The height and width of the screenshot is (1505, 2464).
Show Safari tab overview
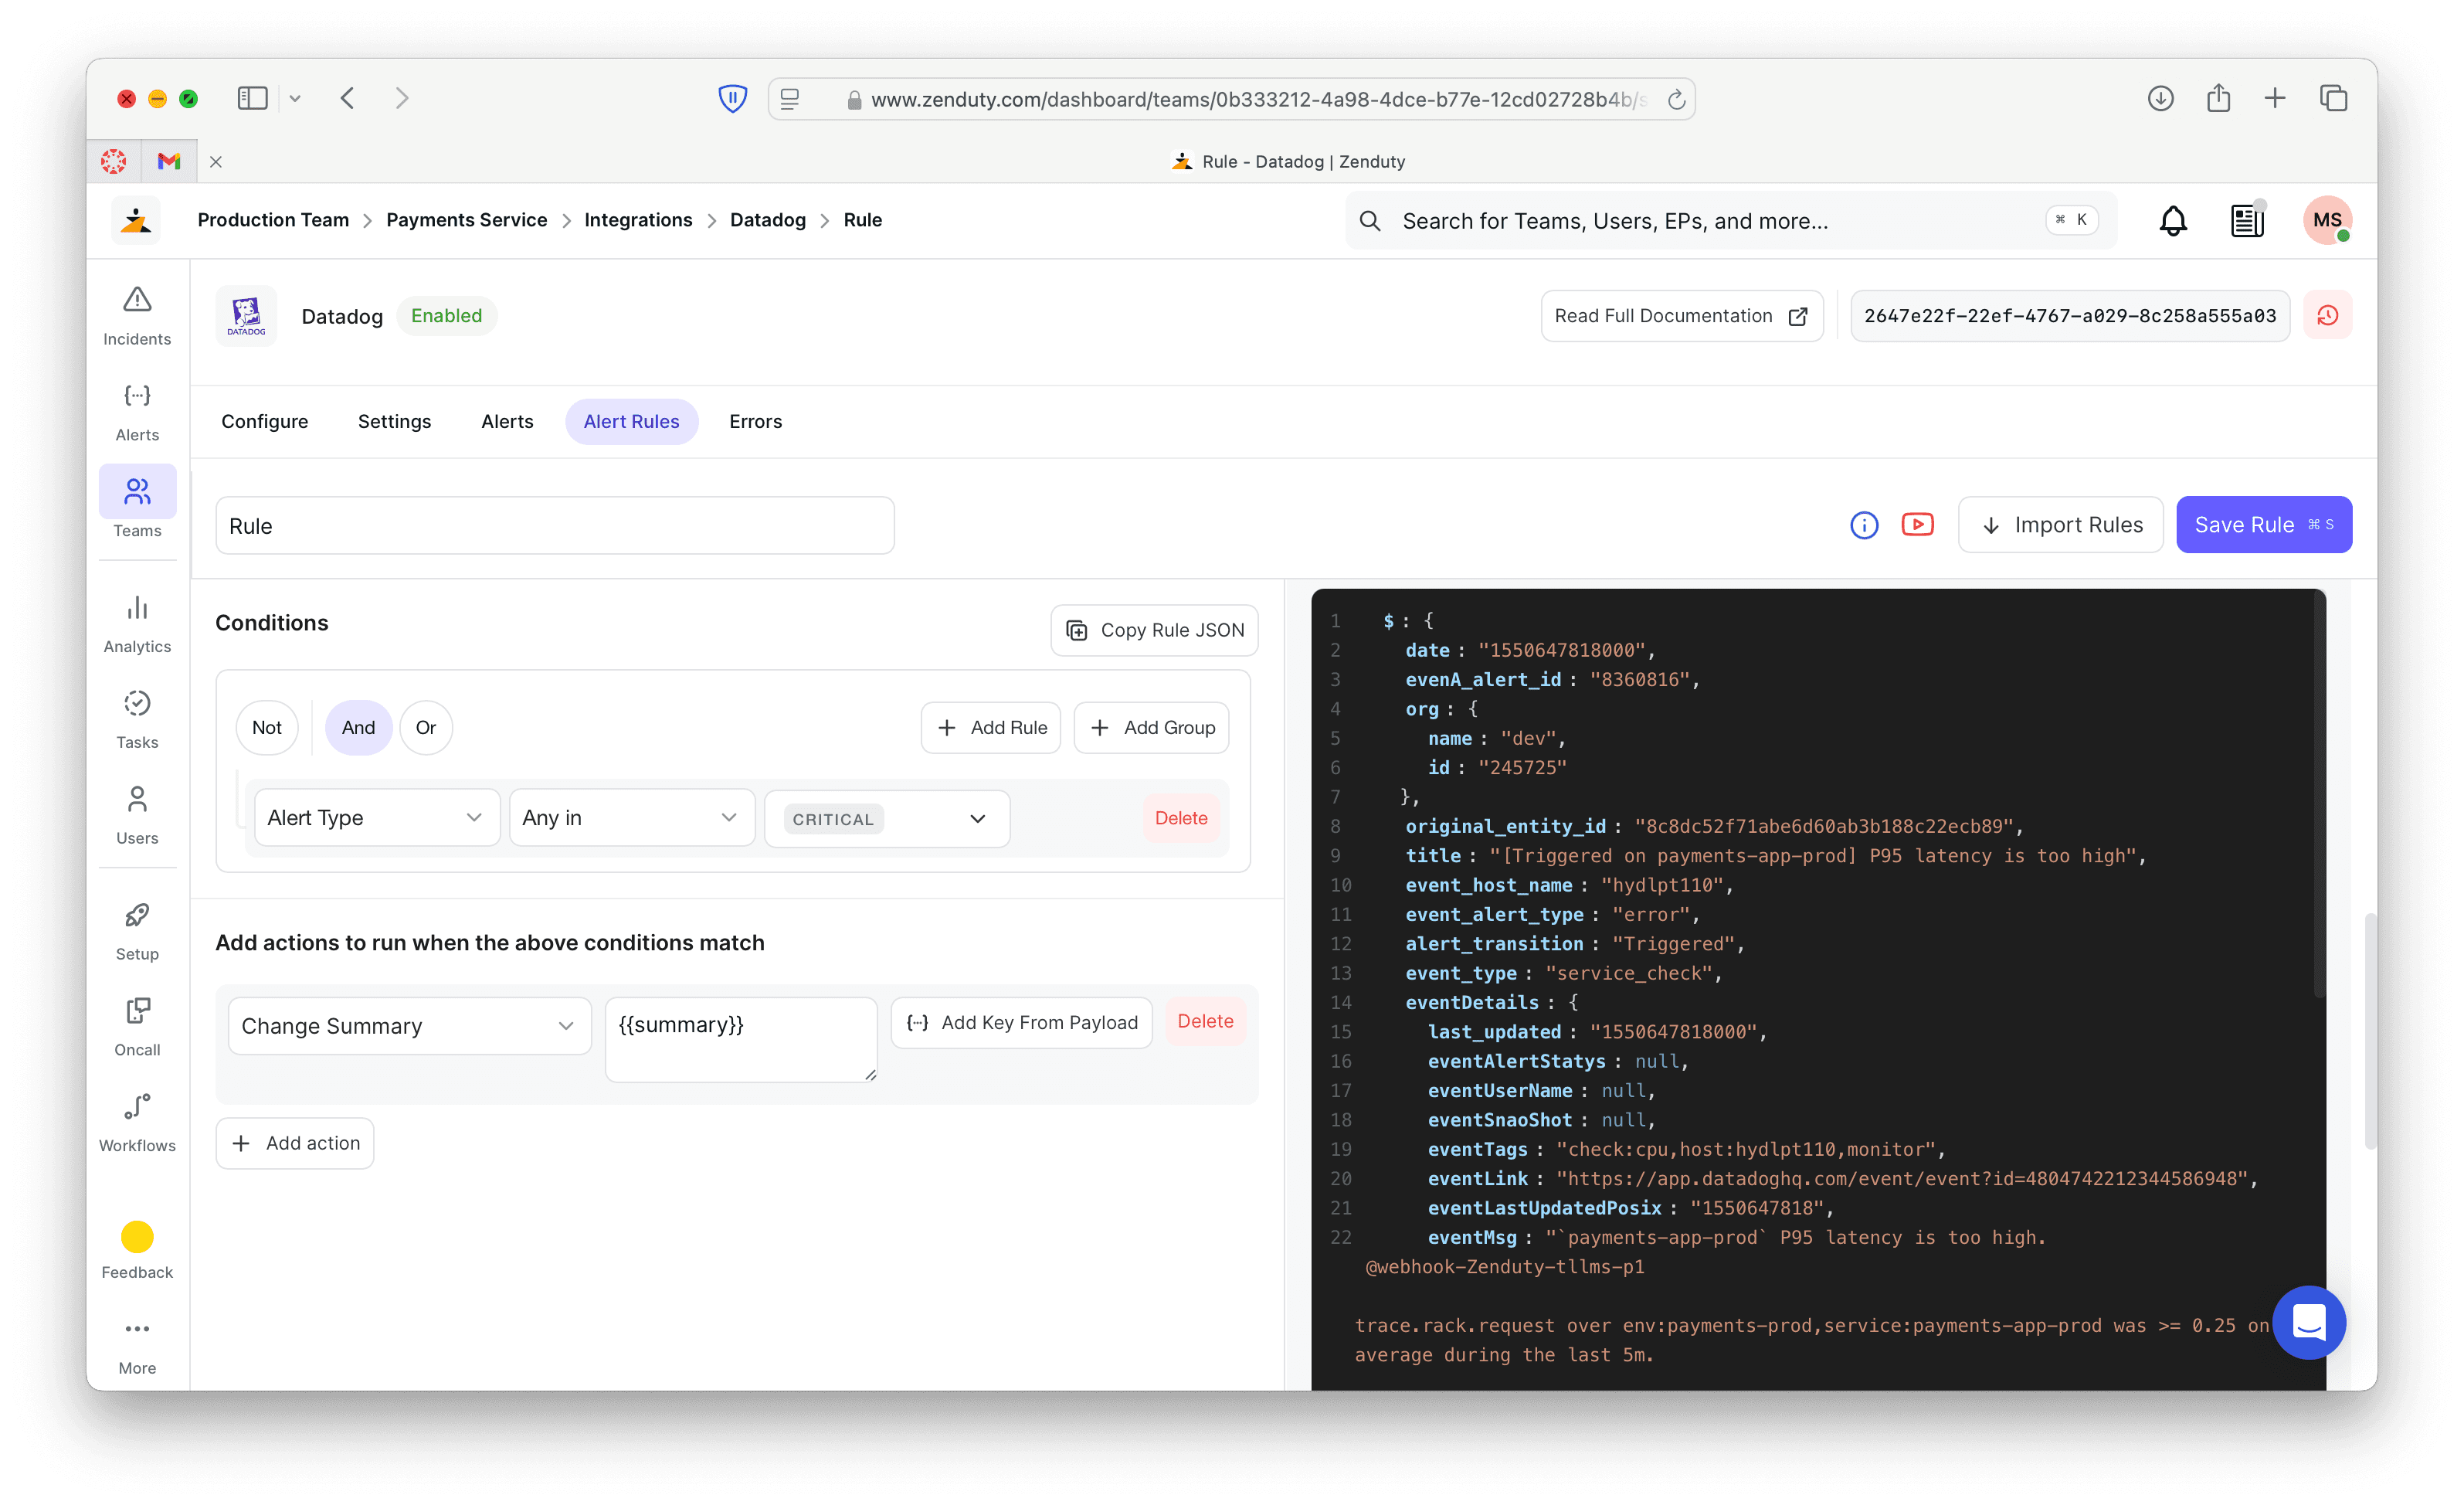point(2334,98)
